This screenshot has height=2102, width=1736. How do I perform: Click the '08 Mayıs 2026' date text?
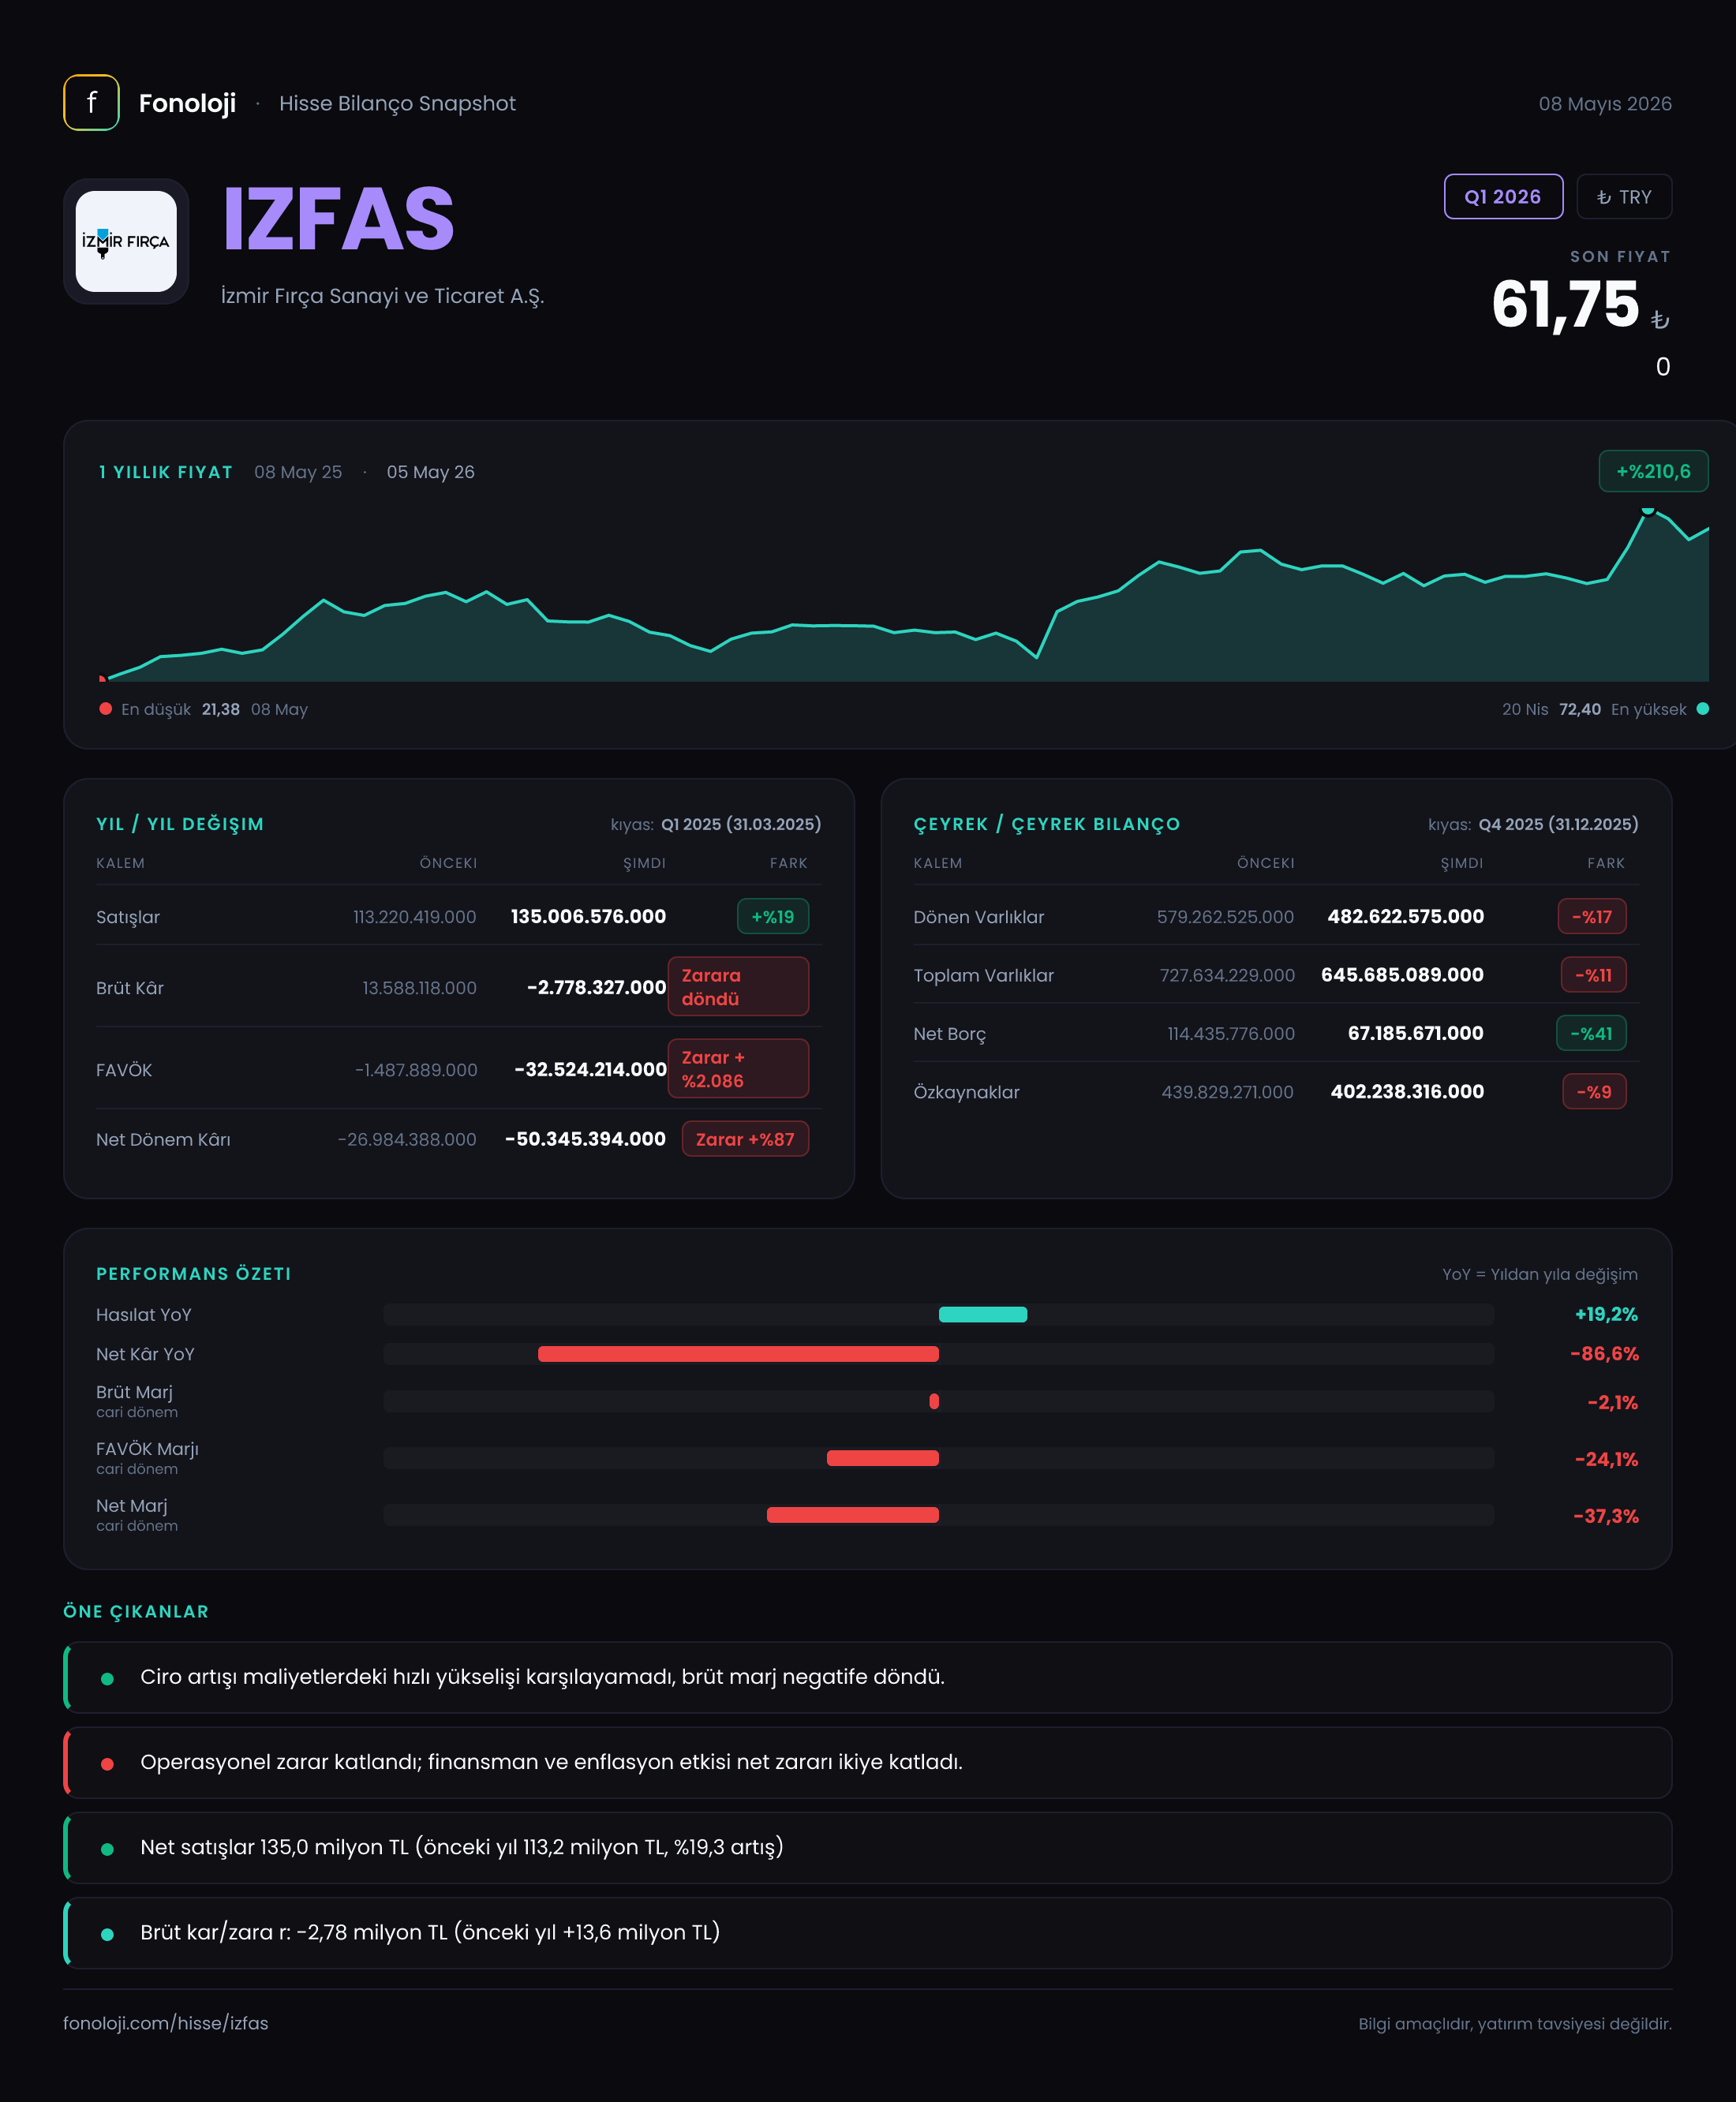(1605, 104)
